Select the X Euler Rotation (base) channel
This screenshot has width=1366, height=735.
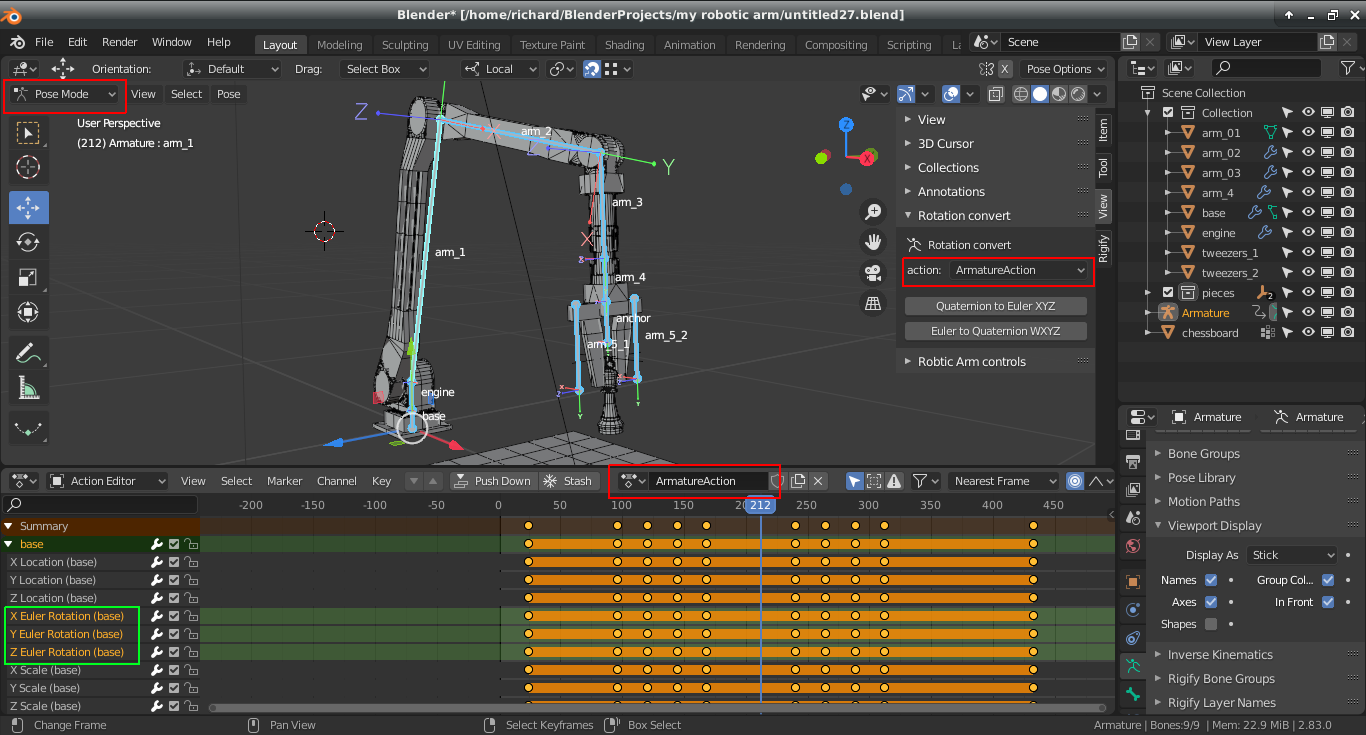pyautogui.click(x=67, y=616)
